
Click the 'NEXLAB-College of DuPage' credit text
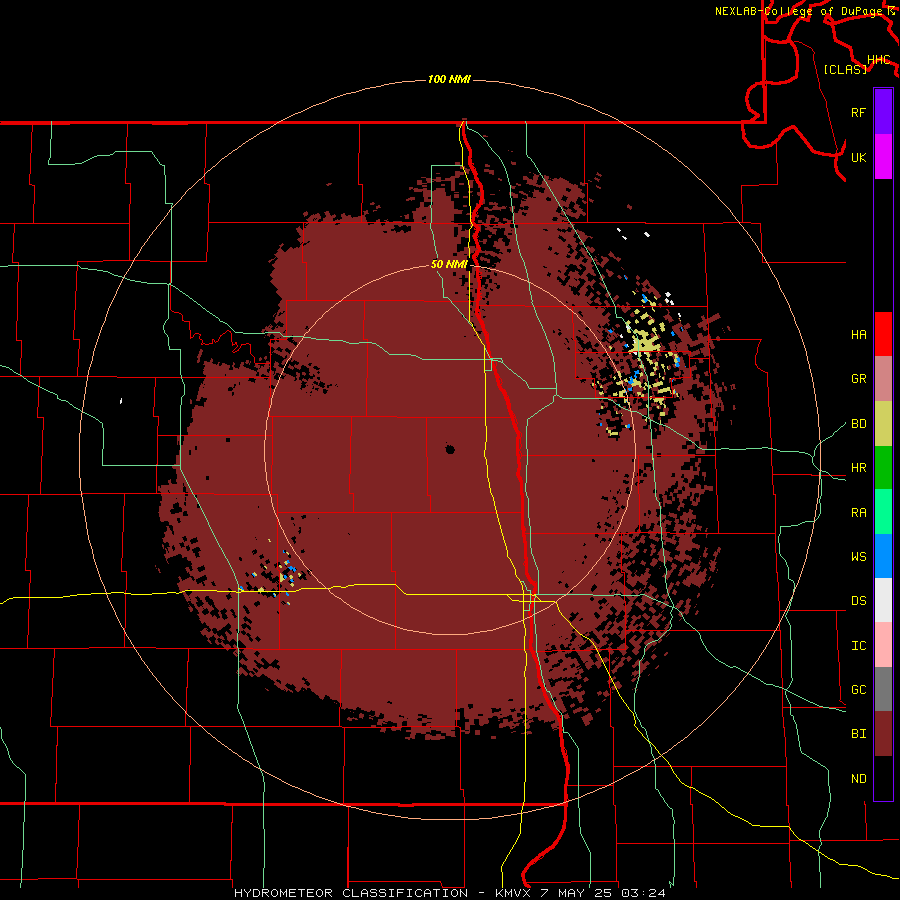tap(801, 11)
